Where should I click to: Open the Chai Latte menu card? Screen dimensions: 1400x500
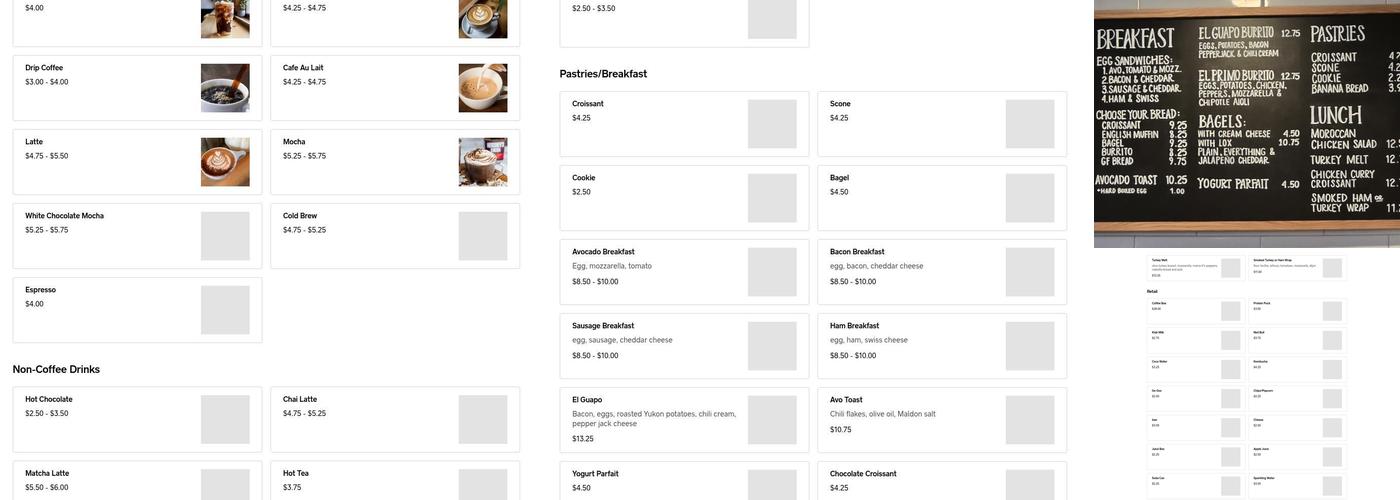[x=395, y=420]
